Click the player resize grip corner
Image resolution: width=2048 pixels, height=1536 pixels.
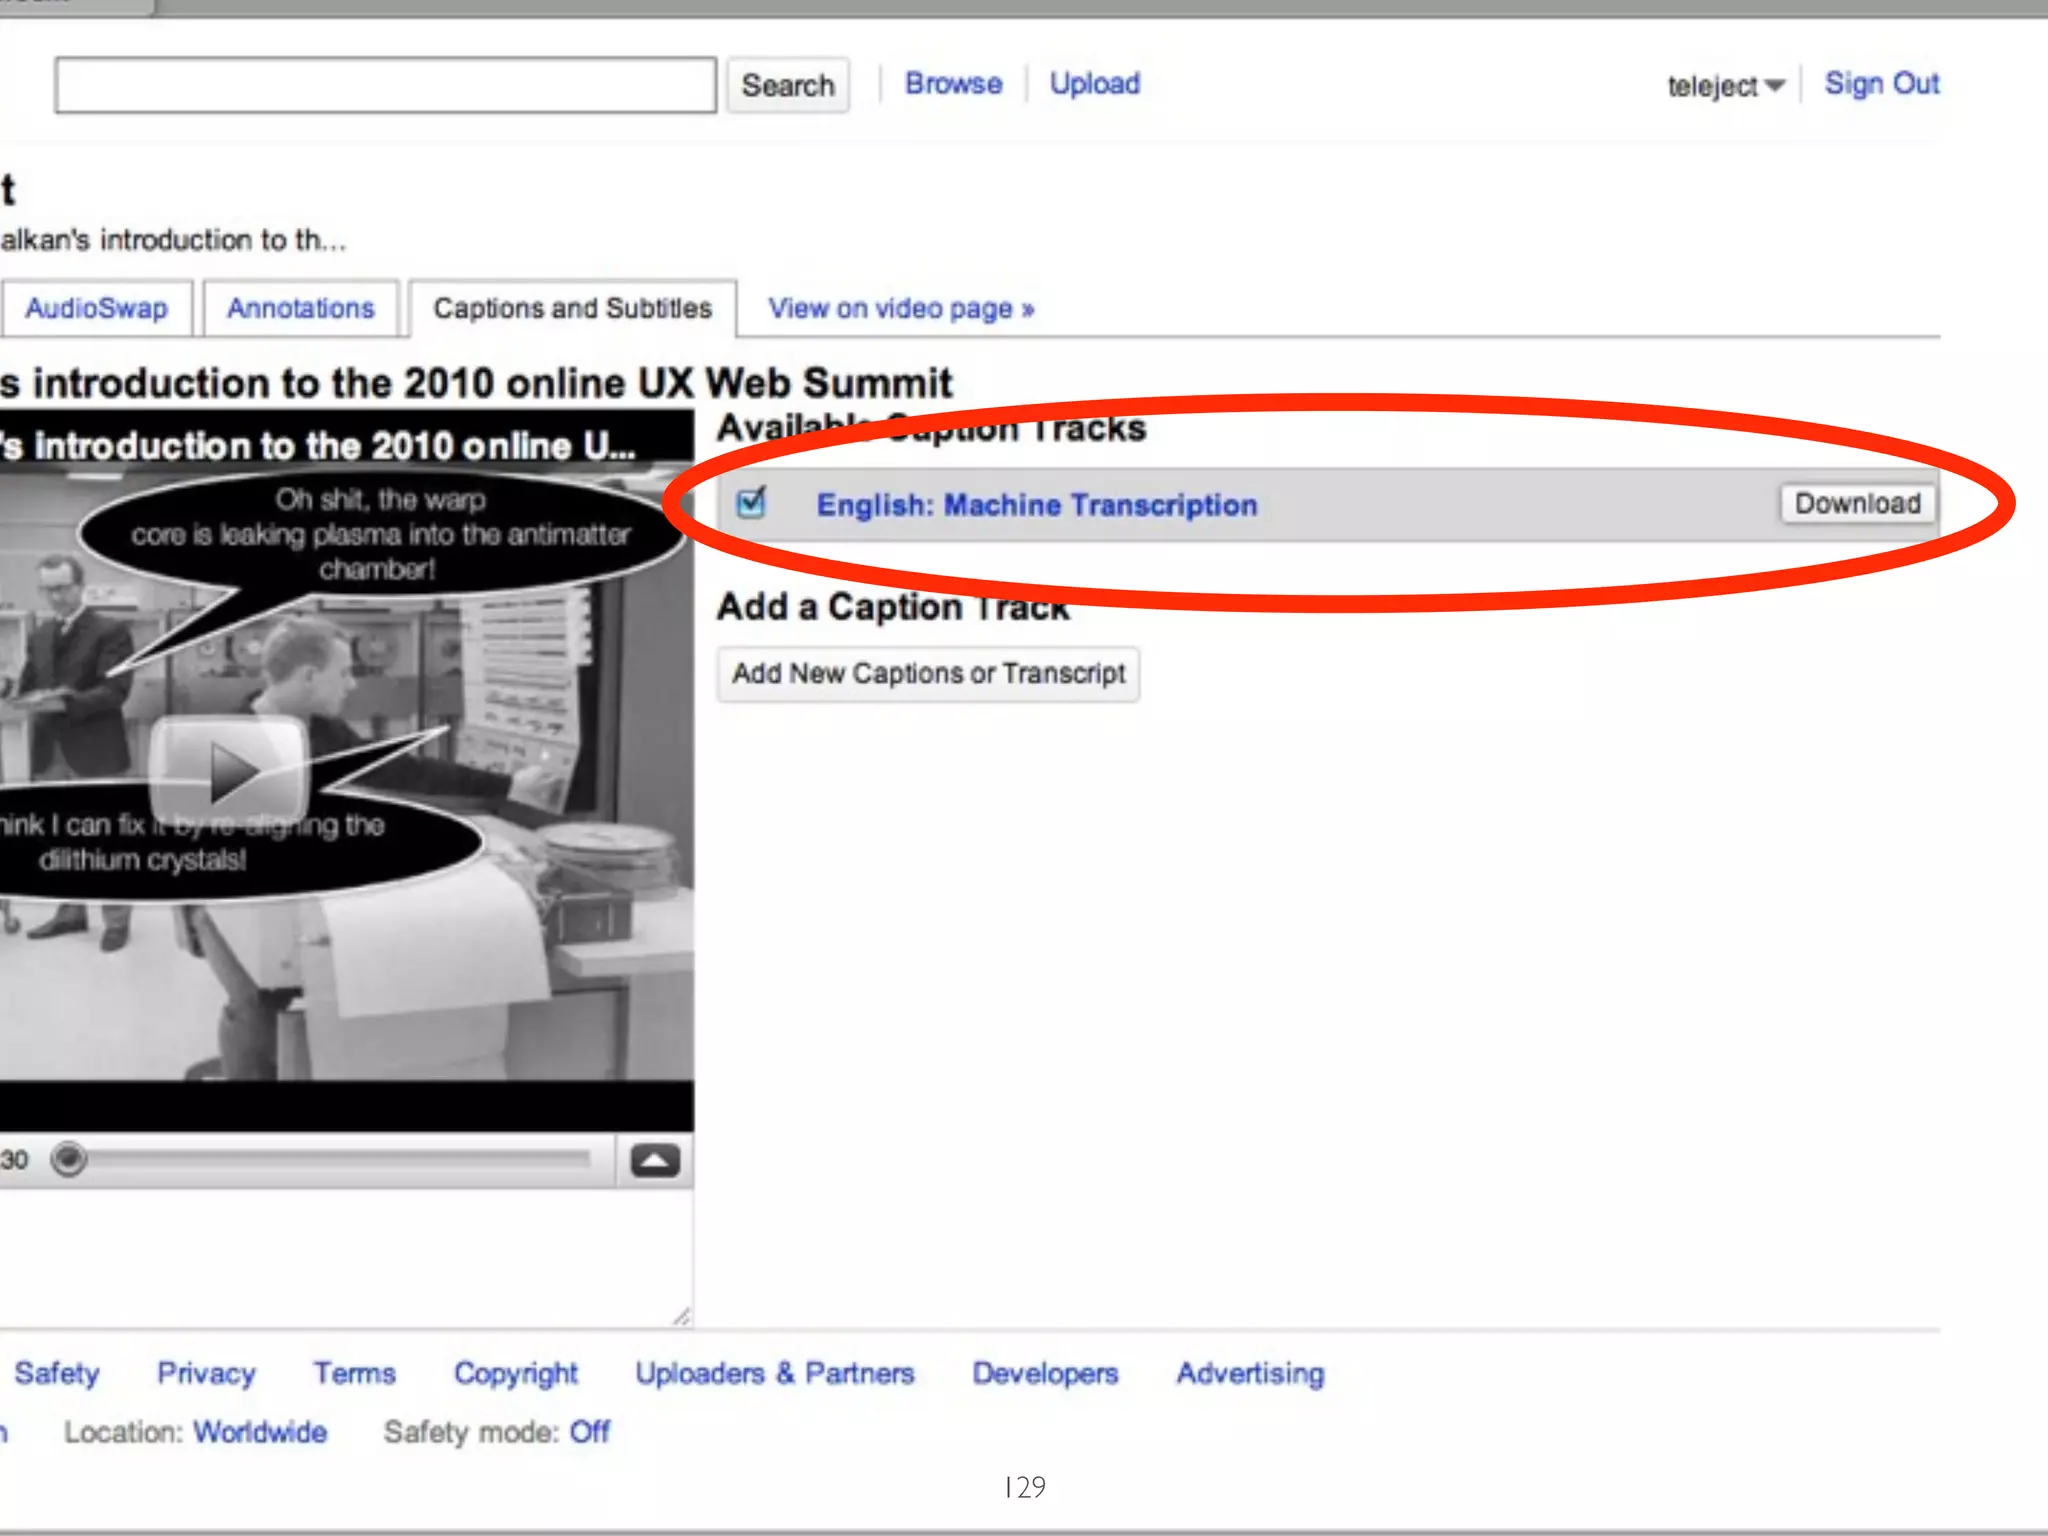pyautogui.click(x=682, y=1316)
